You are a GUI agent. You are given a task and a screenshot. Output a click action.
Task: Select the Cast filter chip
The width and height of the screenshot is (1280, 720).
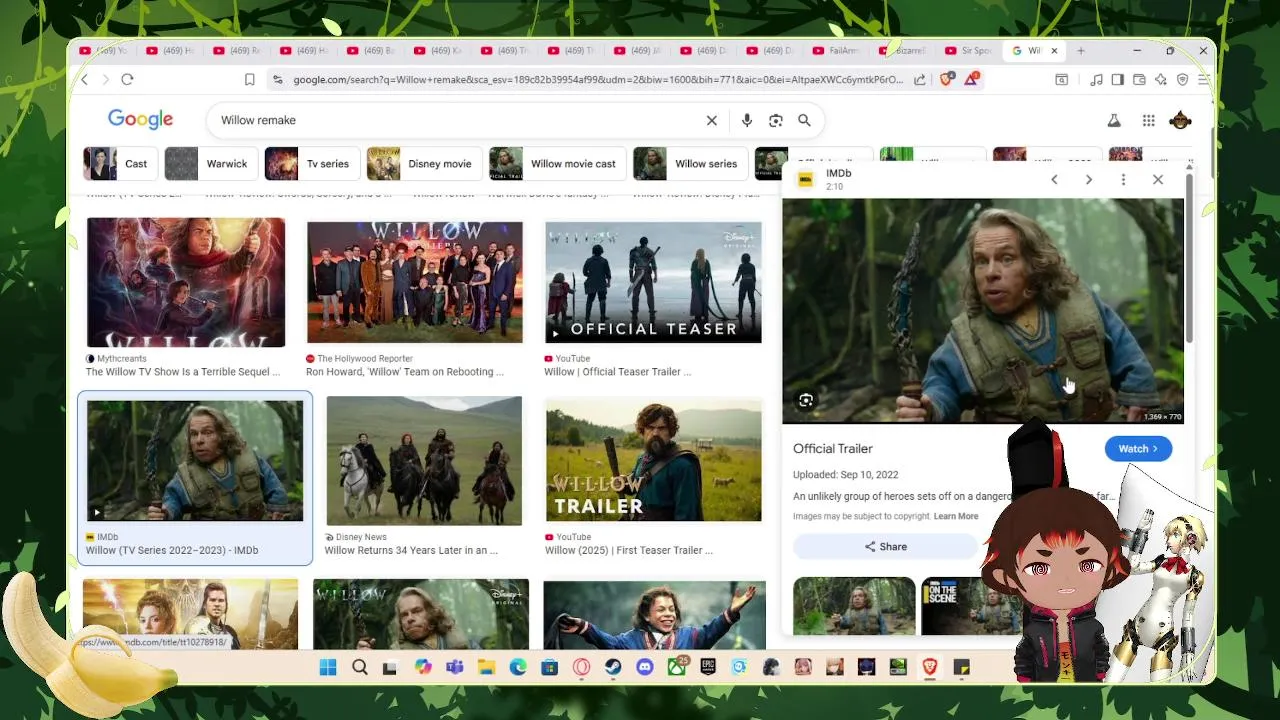pyautogui.click(x=118, y=164)
